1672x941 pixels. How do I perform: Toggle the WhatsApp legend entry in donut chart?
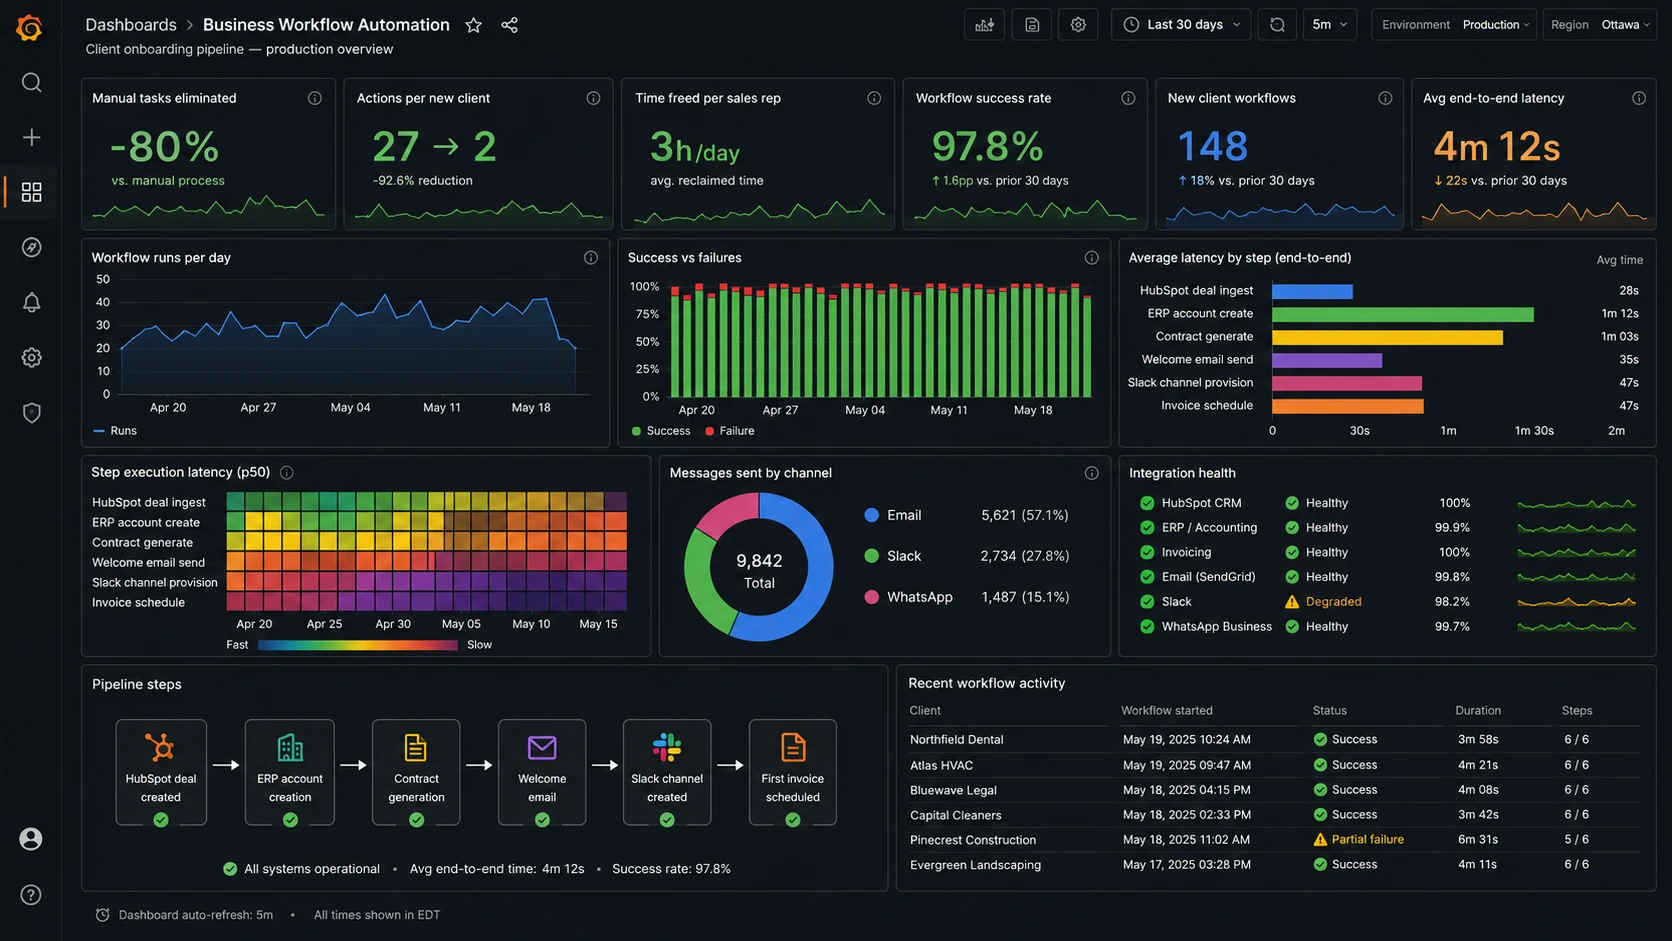(908, 597)
